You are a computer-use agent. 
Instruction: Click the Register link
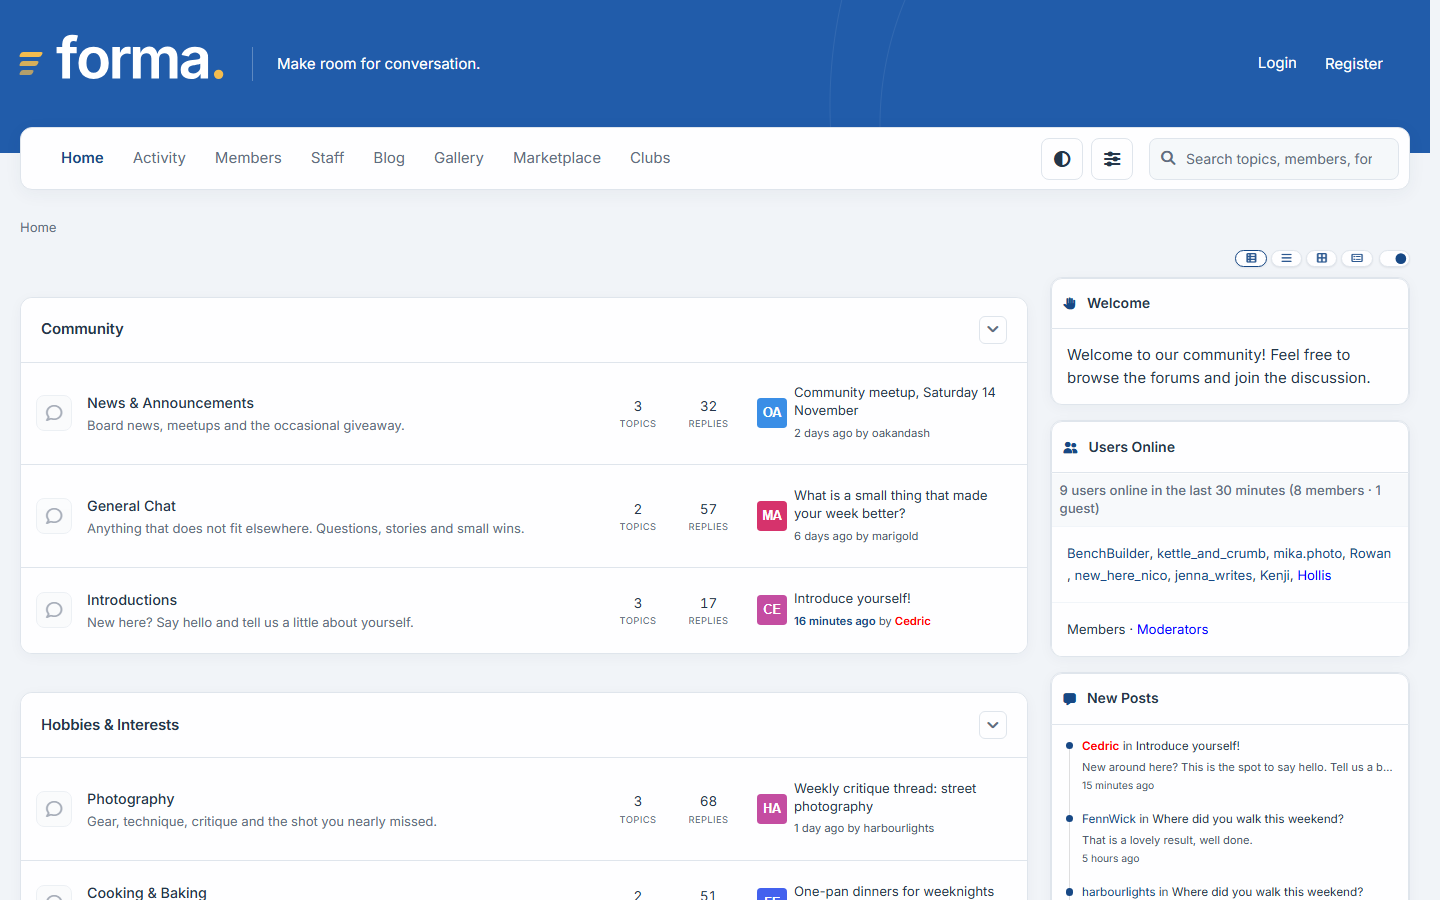pos(1354,64)
